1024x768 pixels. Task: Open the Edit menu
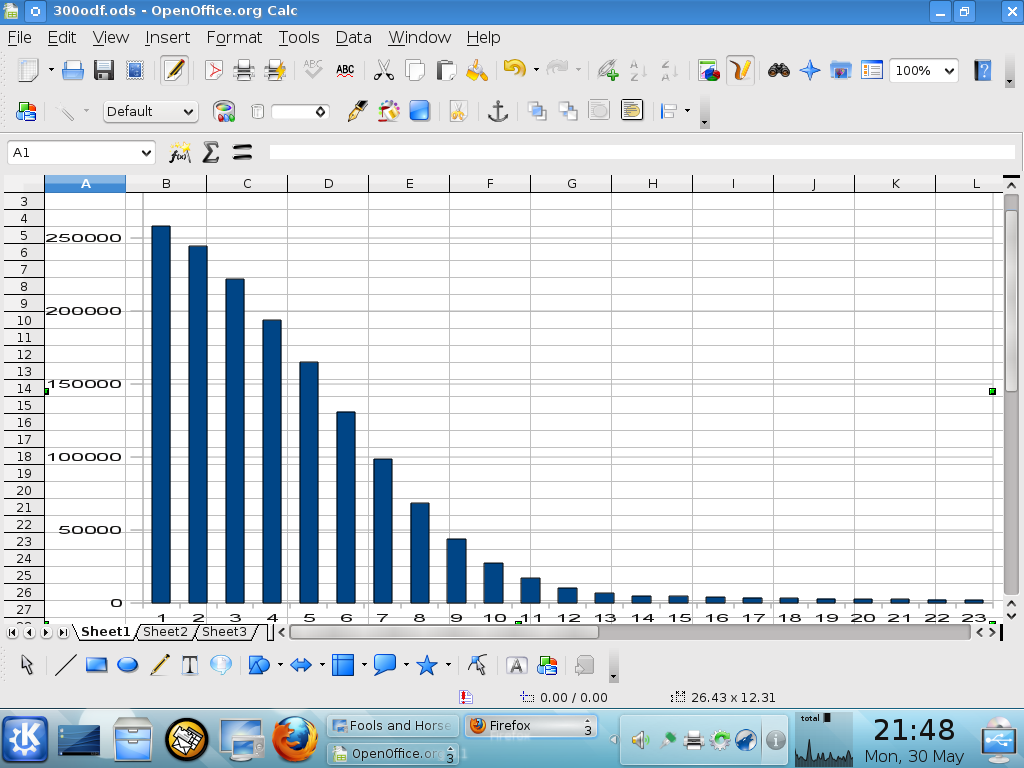pos(62,38)
